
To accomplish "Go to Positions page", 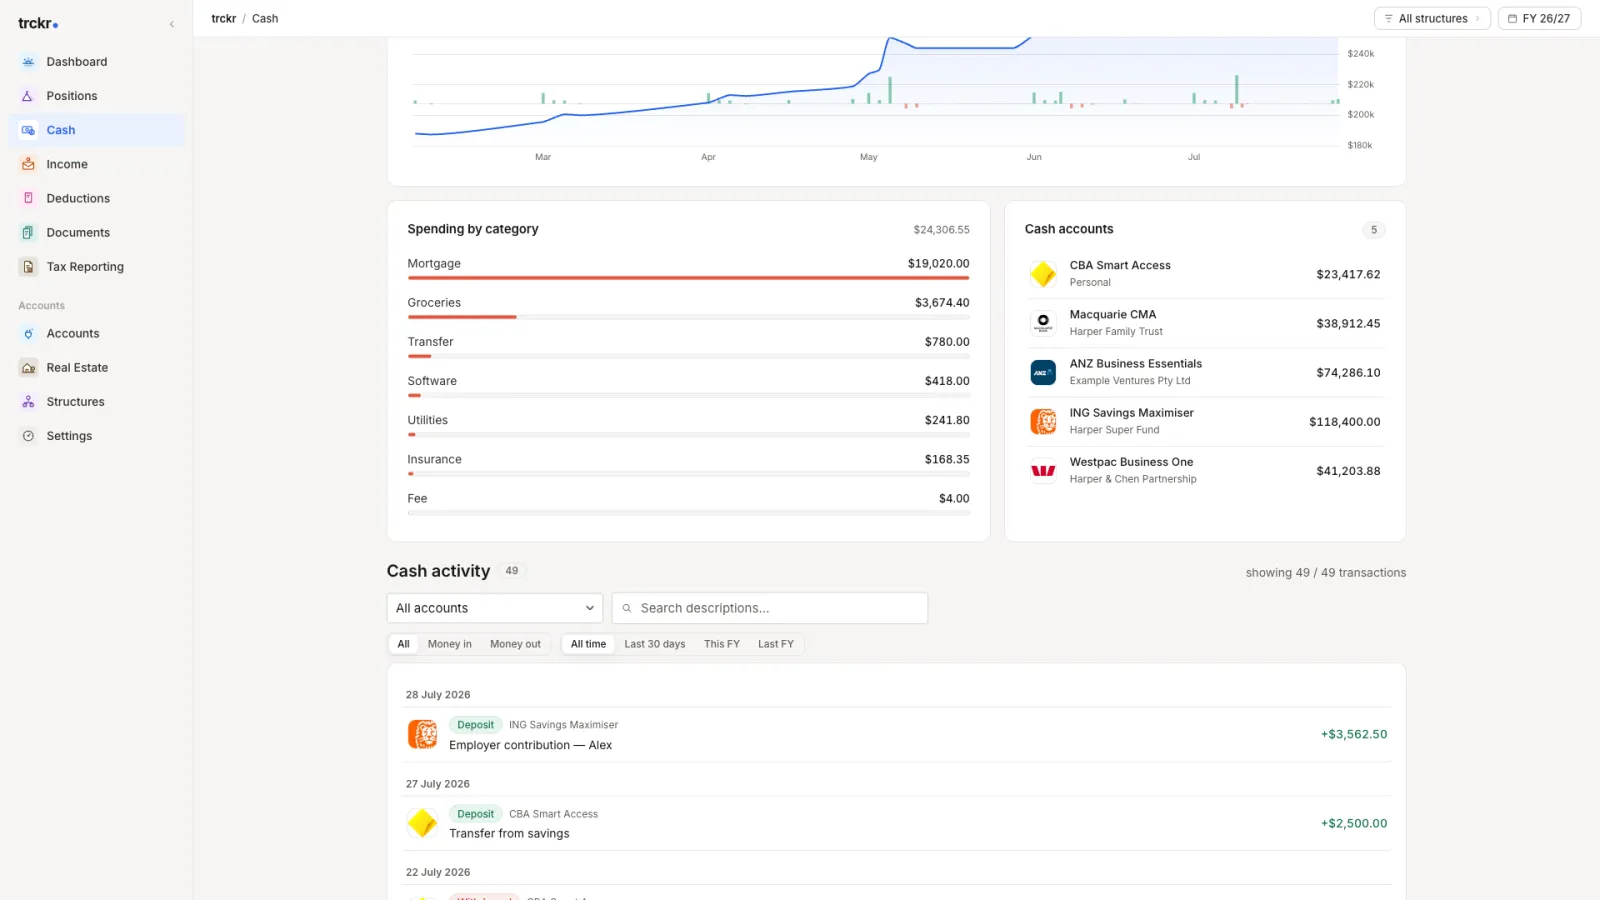I will (x=97, y=96).
